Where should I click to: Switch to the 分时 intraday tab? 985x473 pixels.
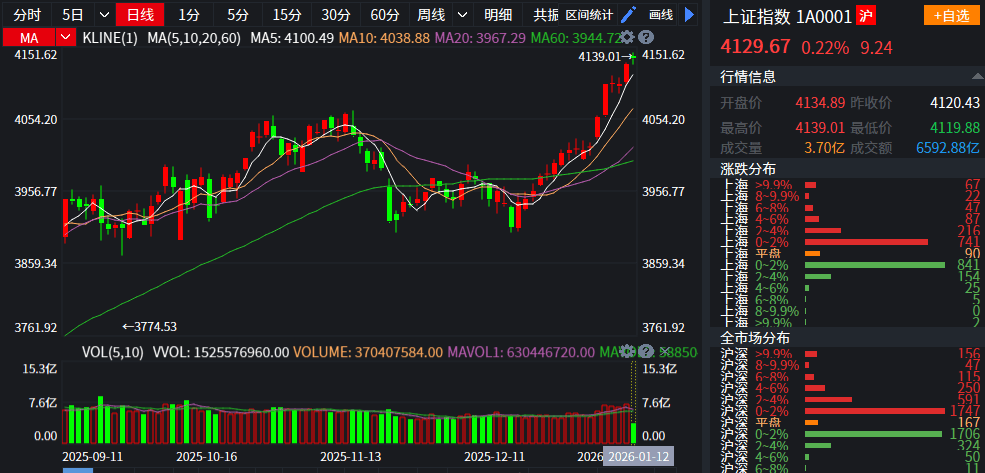(27, 15)
